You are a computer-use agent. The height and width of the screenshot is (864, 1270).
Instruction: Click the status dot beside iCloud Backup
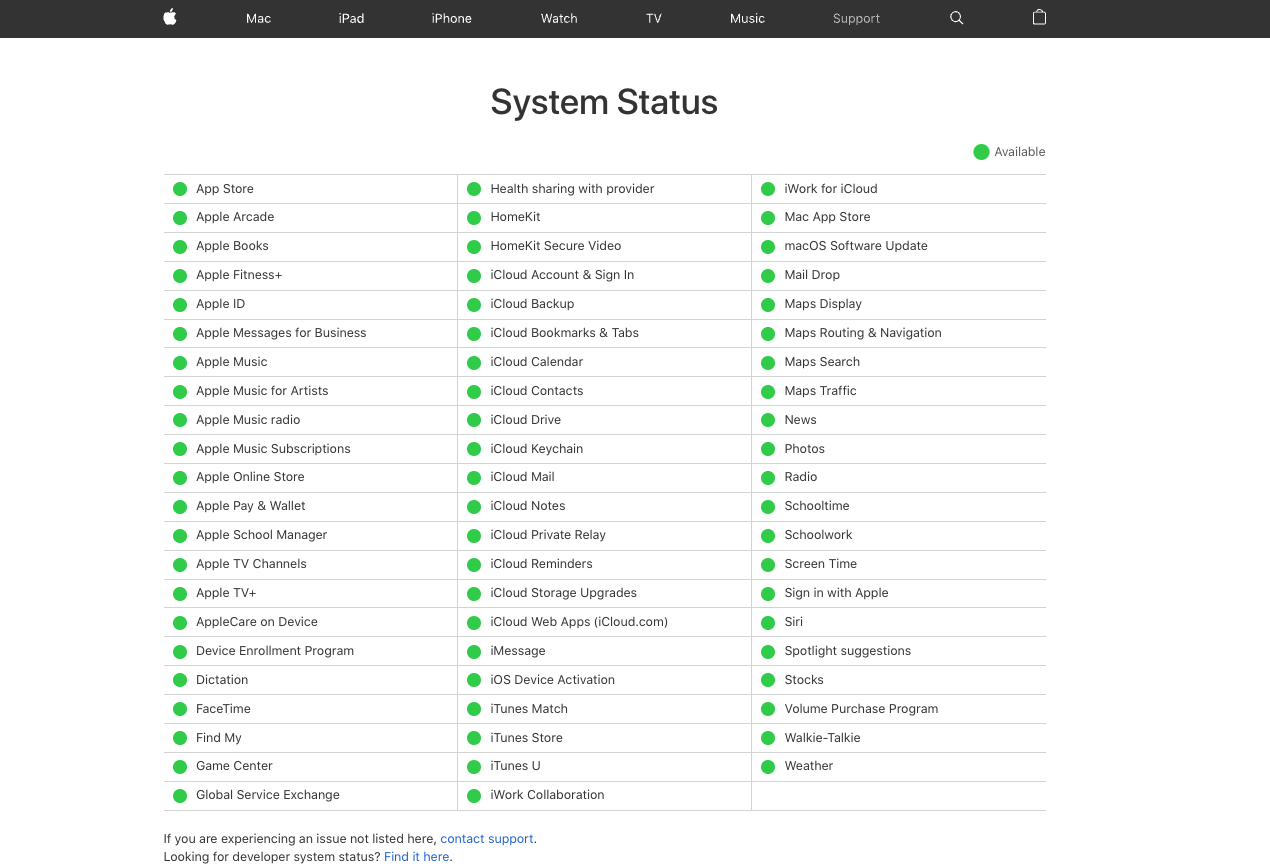[474, 305]
